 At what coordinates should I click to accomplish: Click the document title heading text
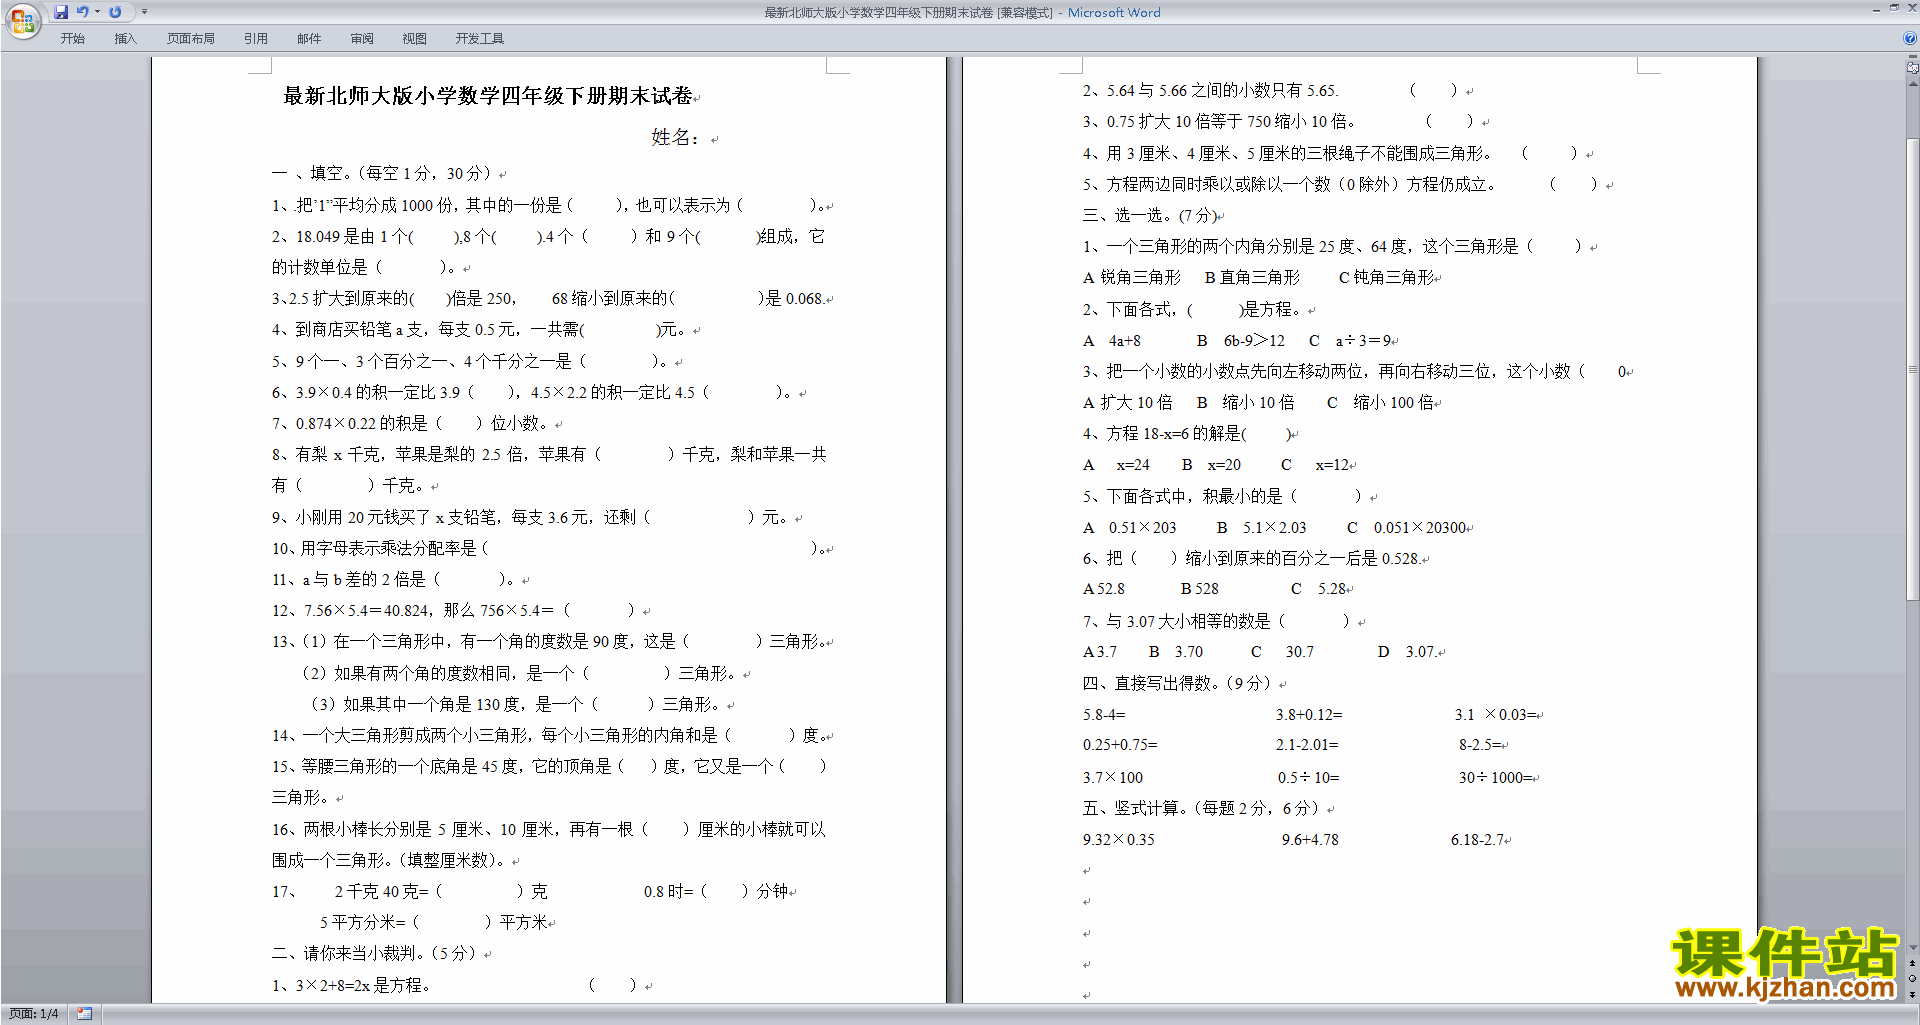(488, 96)
